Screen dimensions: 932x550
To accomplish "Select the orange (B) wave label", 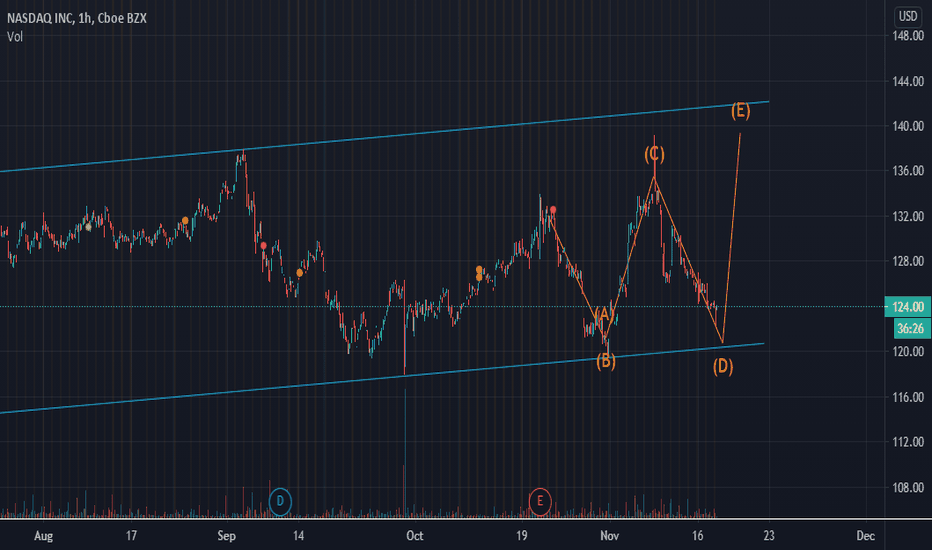I will [x=606, y=361].
